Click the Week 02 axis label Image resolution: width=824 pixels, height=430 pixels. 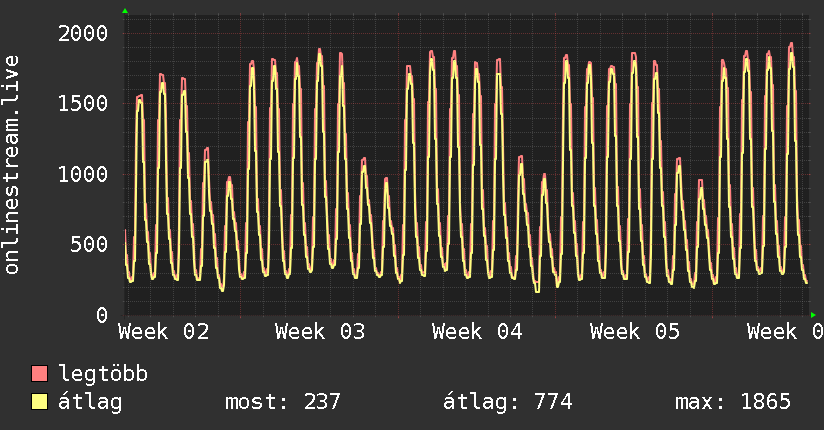[x=163, y=332]
